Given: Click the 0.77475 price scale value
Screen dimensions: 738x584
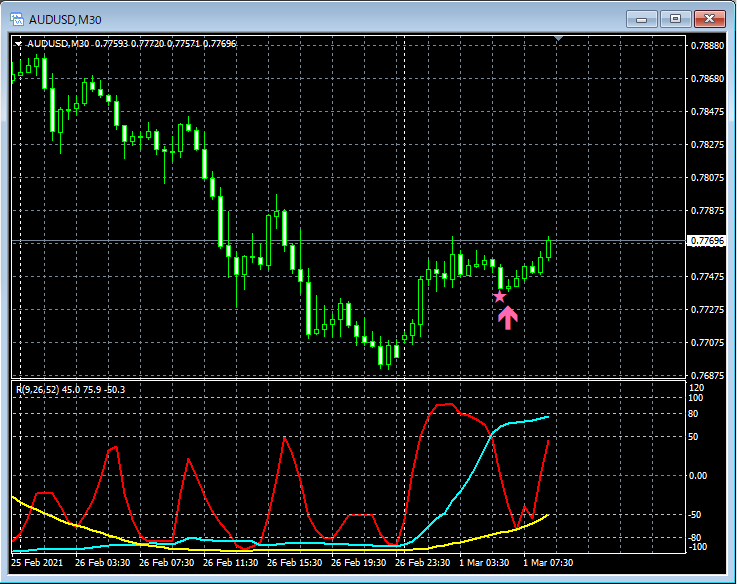Looking at the screenshot, I should 707,277.
